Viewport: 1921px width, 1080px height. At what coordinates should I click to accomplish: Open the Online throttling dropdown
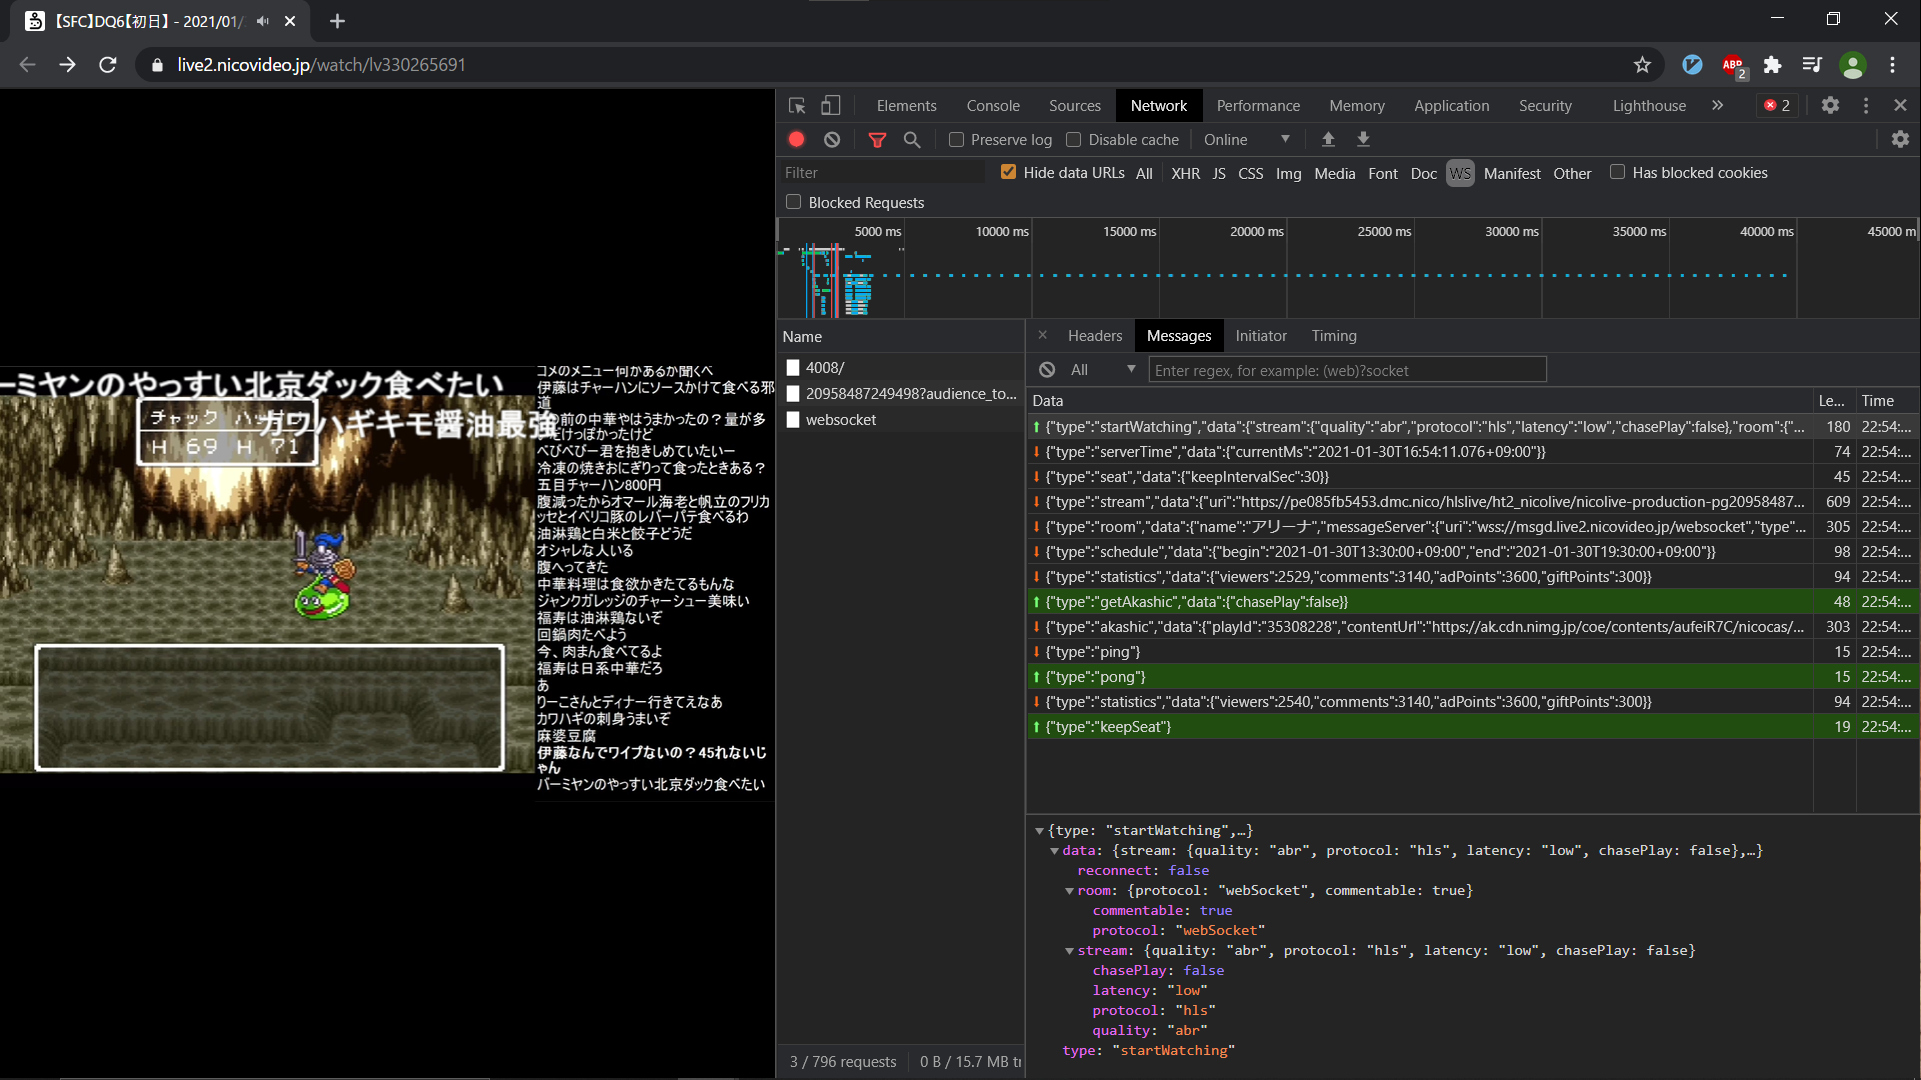1247,140
